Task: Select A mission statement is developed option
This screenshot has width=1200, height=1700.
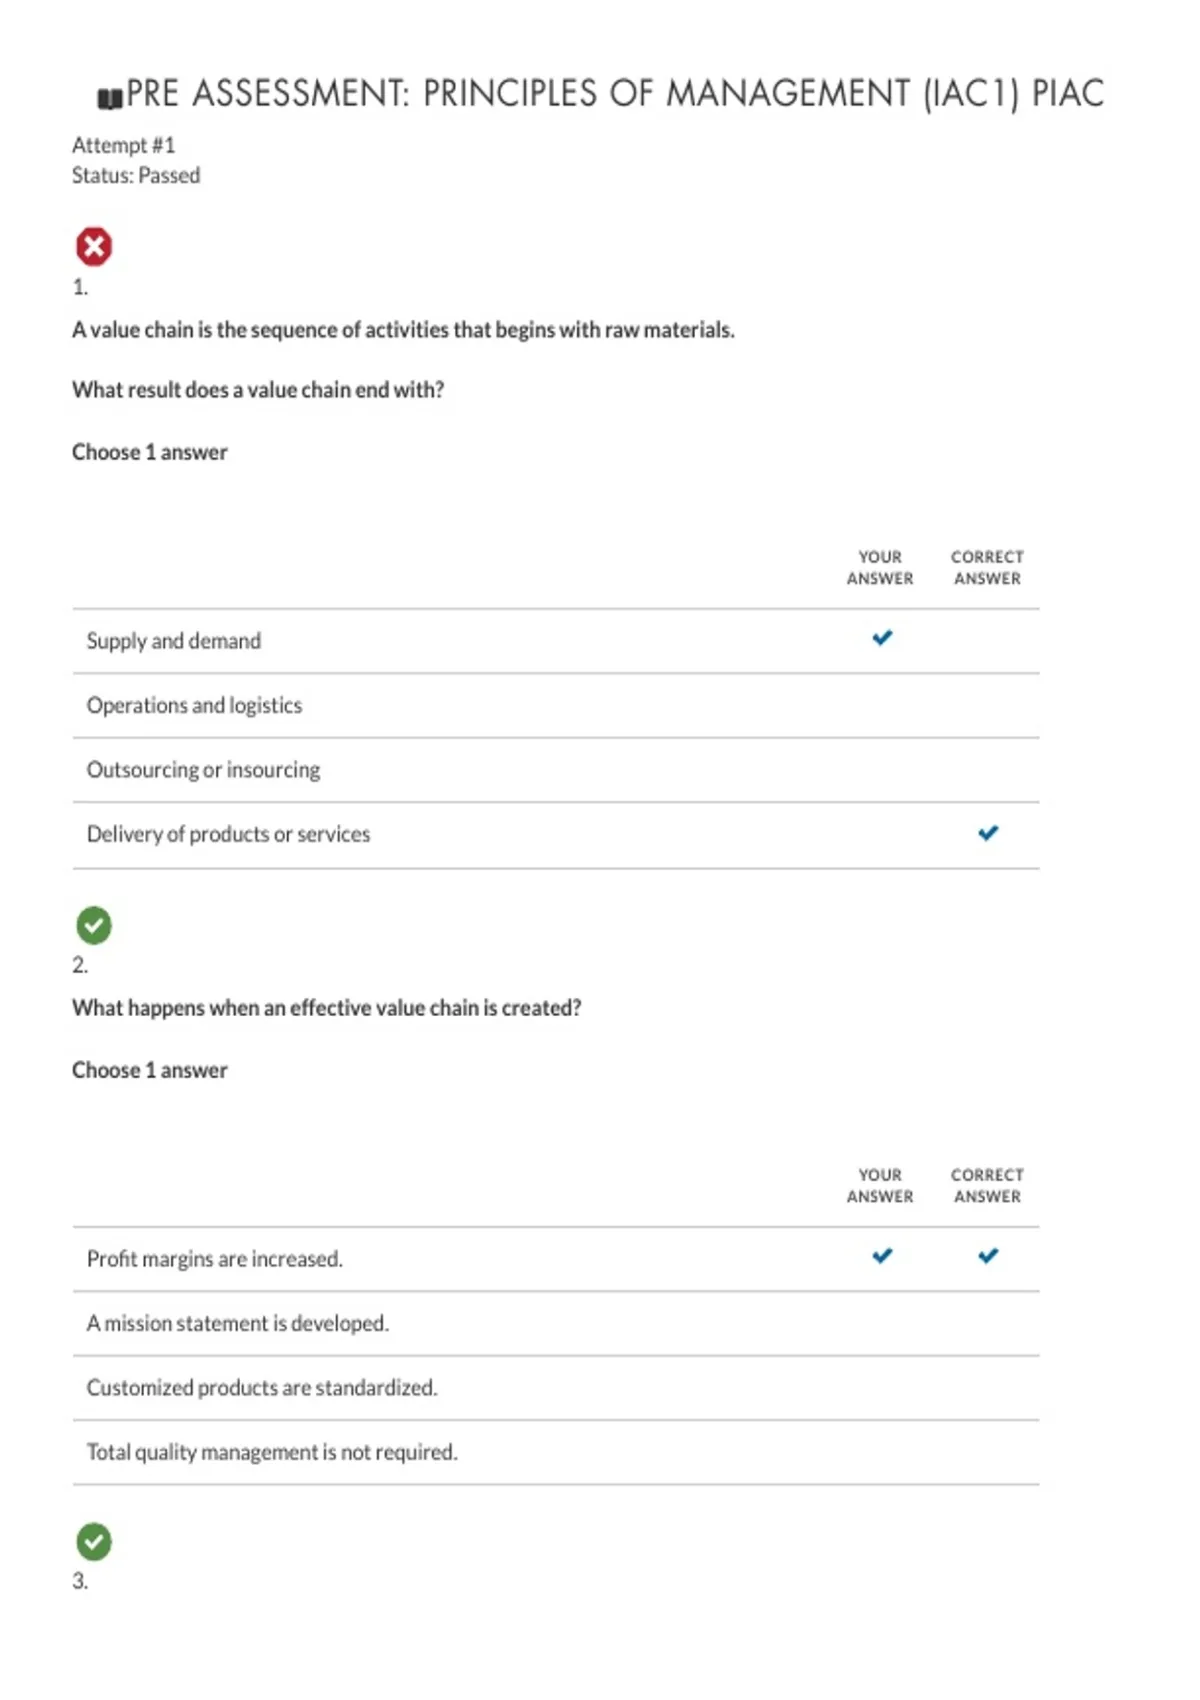Action: pos(556,1324)
